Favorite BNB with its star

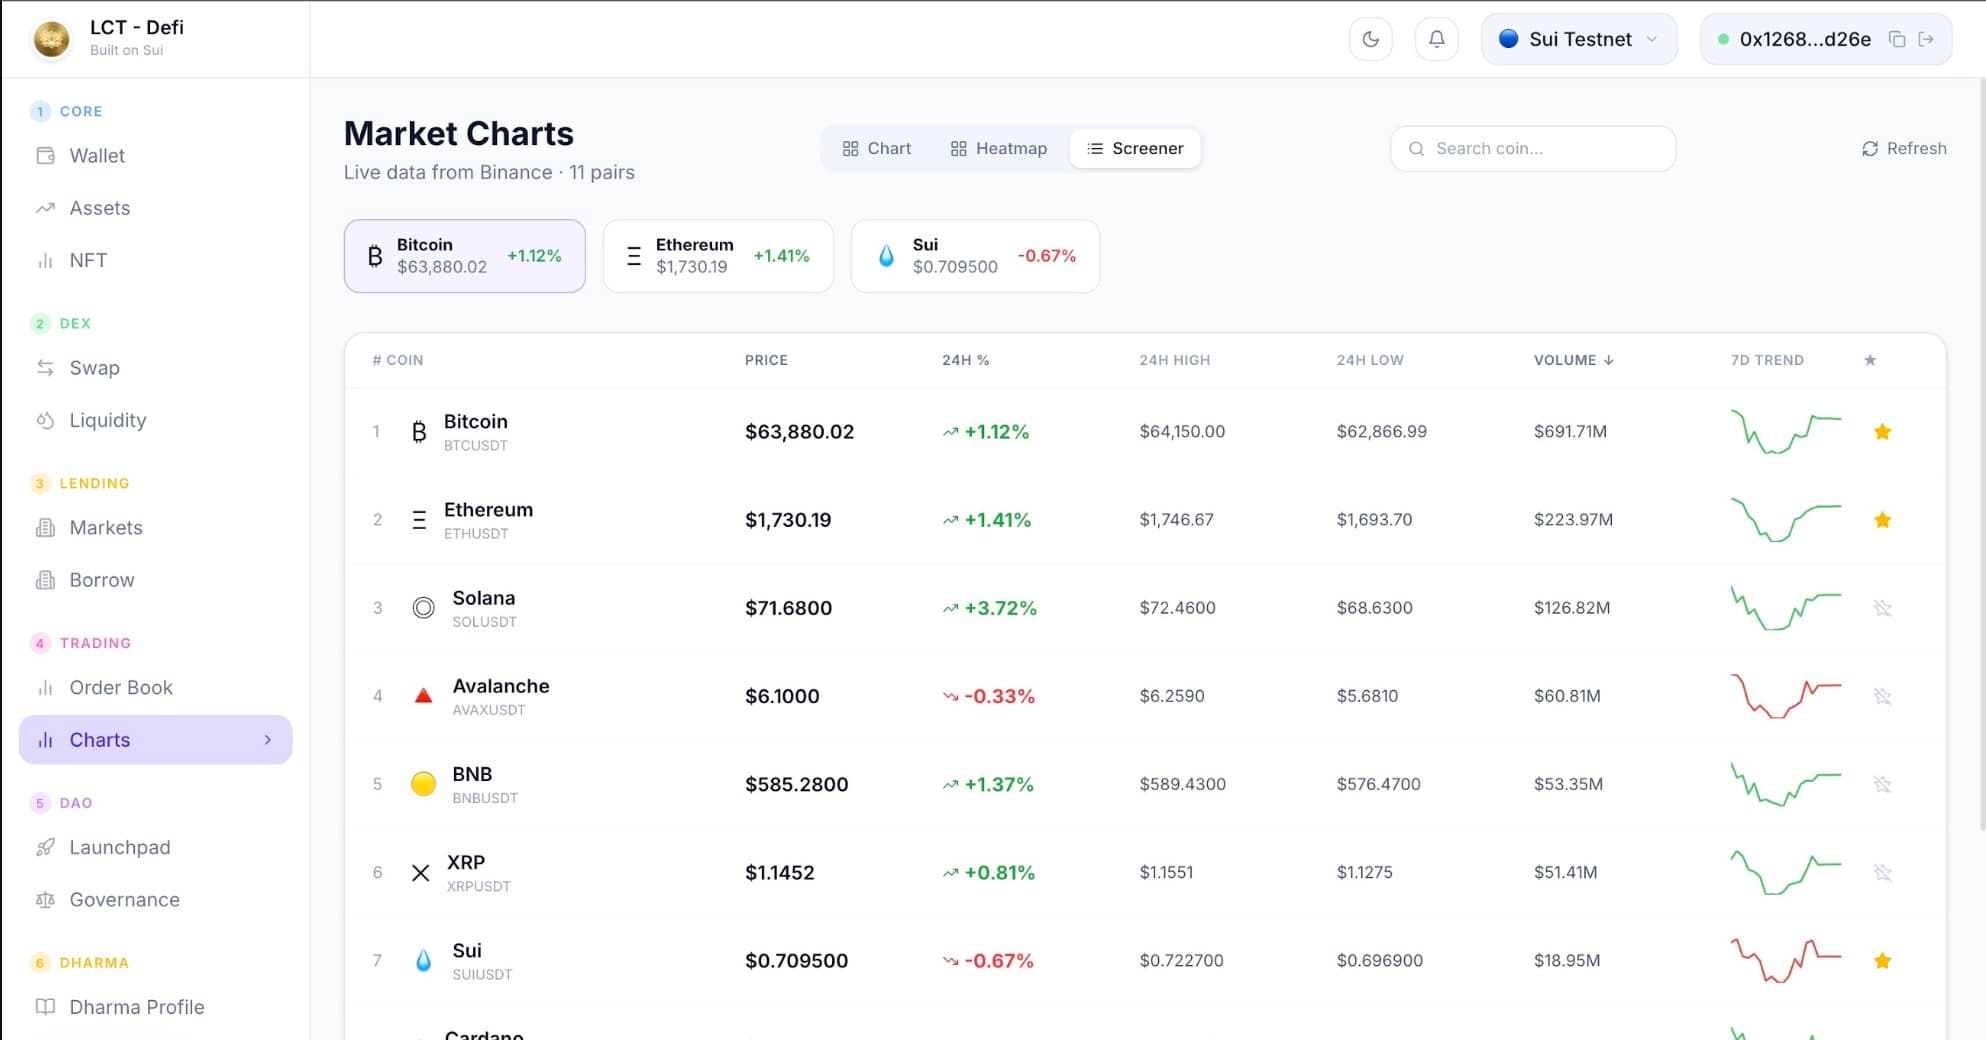pyautogui.click(x=1882, y=784)
